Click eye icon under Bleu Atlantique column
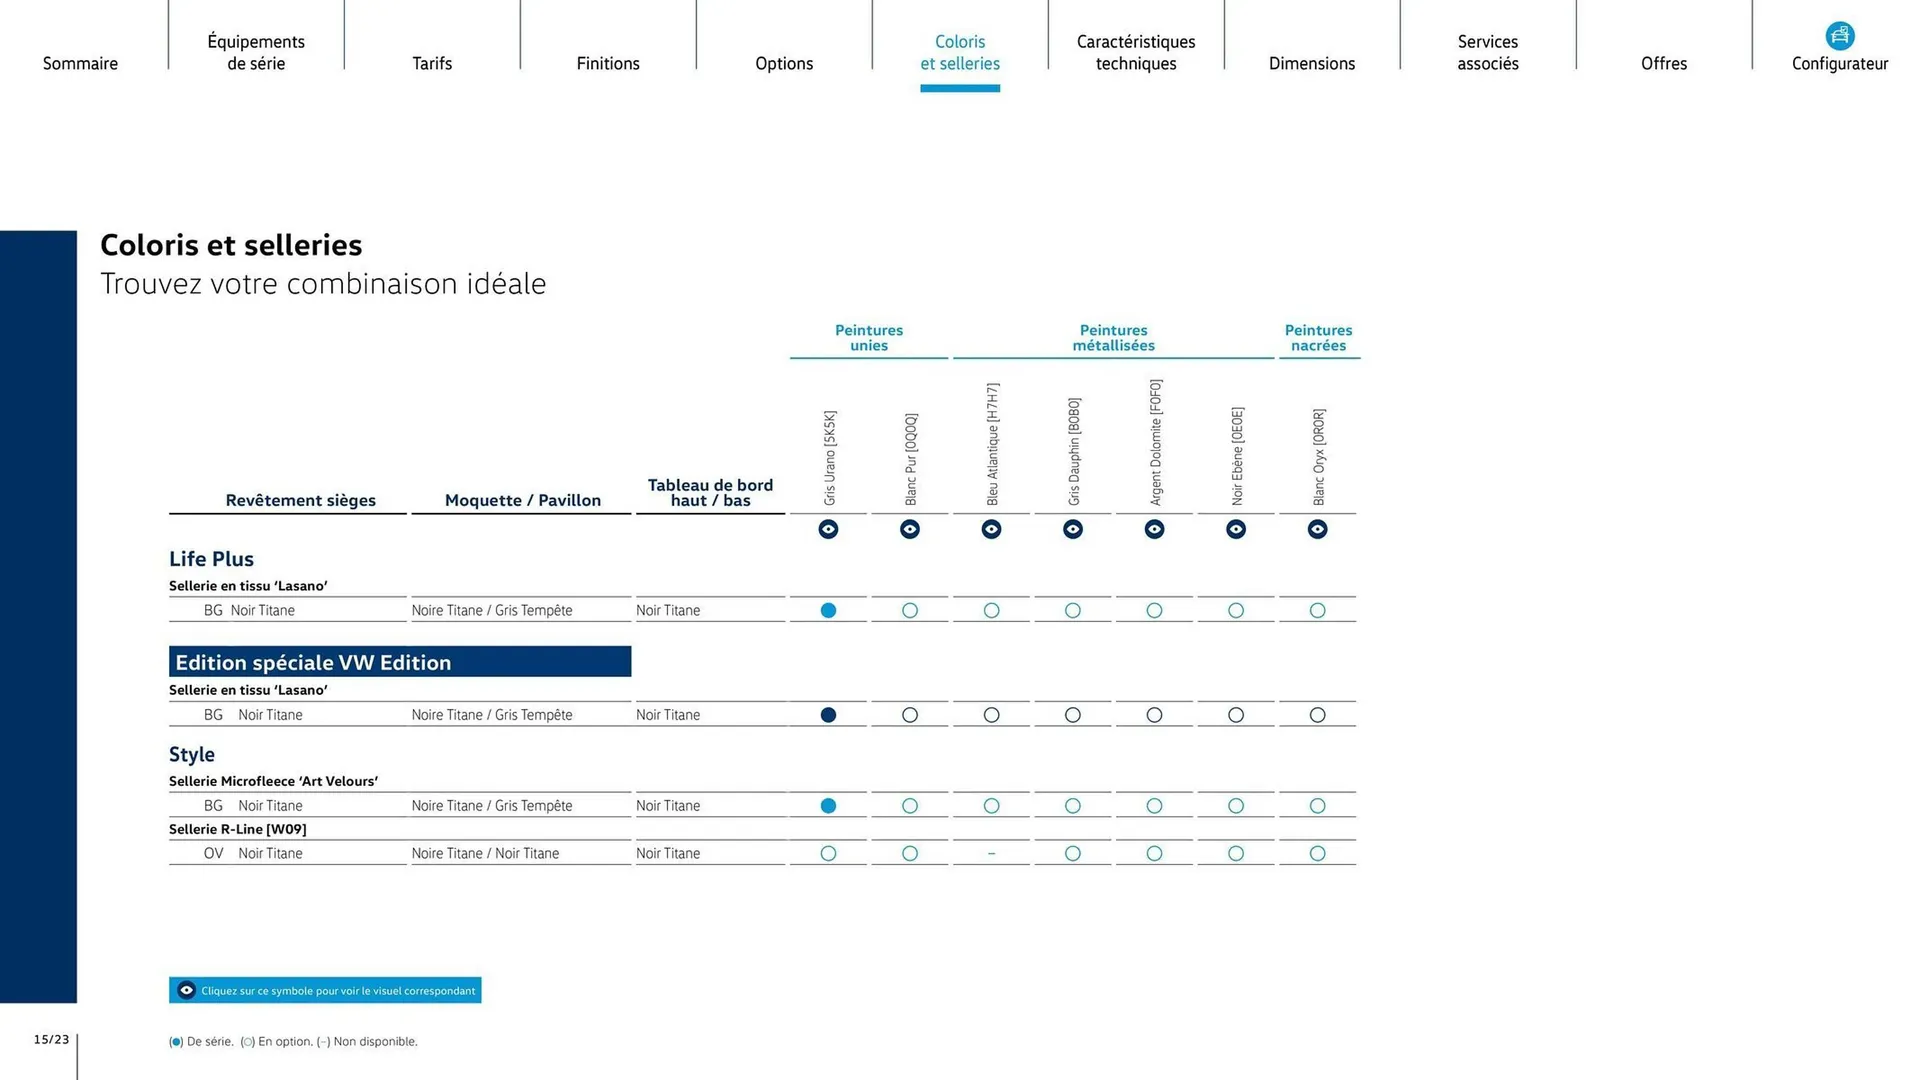Viewport: 1920px width, 1080px height. click(991, 529)
